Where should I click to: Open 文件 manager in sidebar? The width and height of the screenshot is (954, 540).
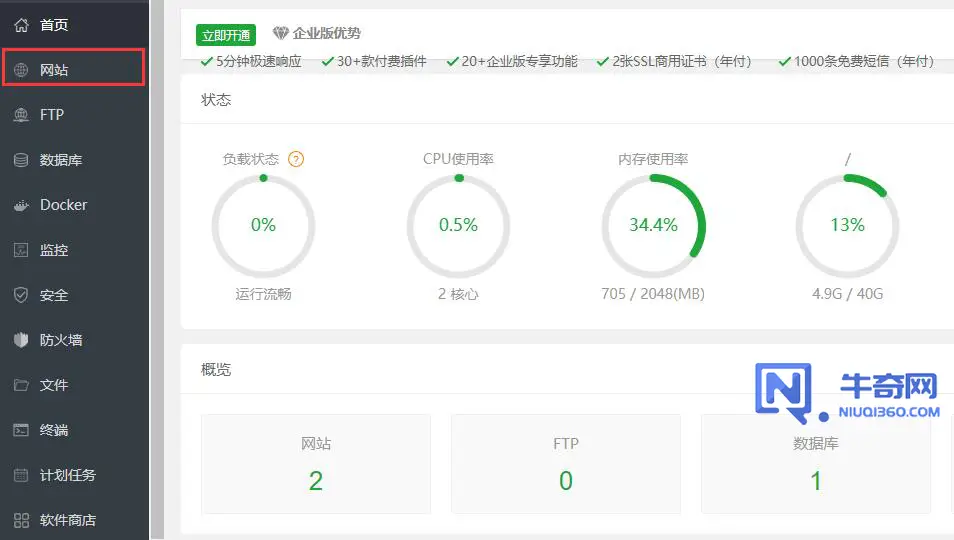tap(74, 385)
